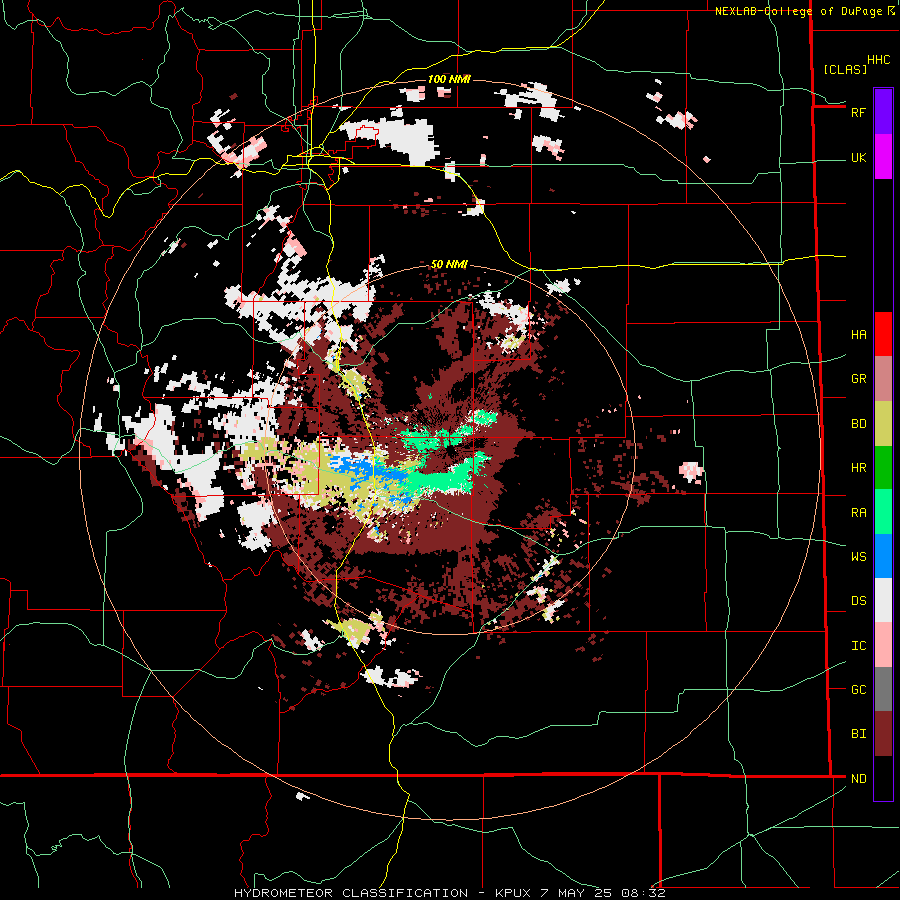Click the WS legend label
Image resolution: width=900 pixels, height=900 pixels.
[x=858, y=557]
